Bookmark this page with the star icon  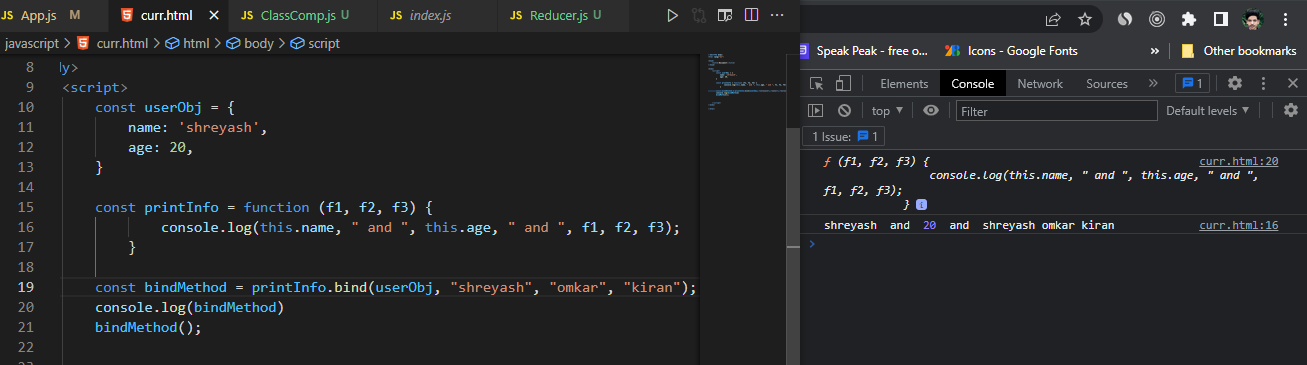tap(1084, 19)
